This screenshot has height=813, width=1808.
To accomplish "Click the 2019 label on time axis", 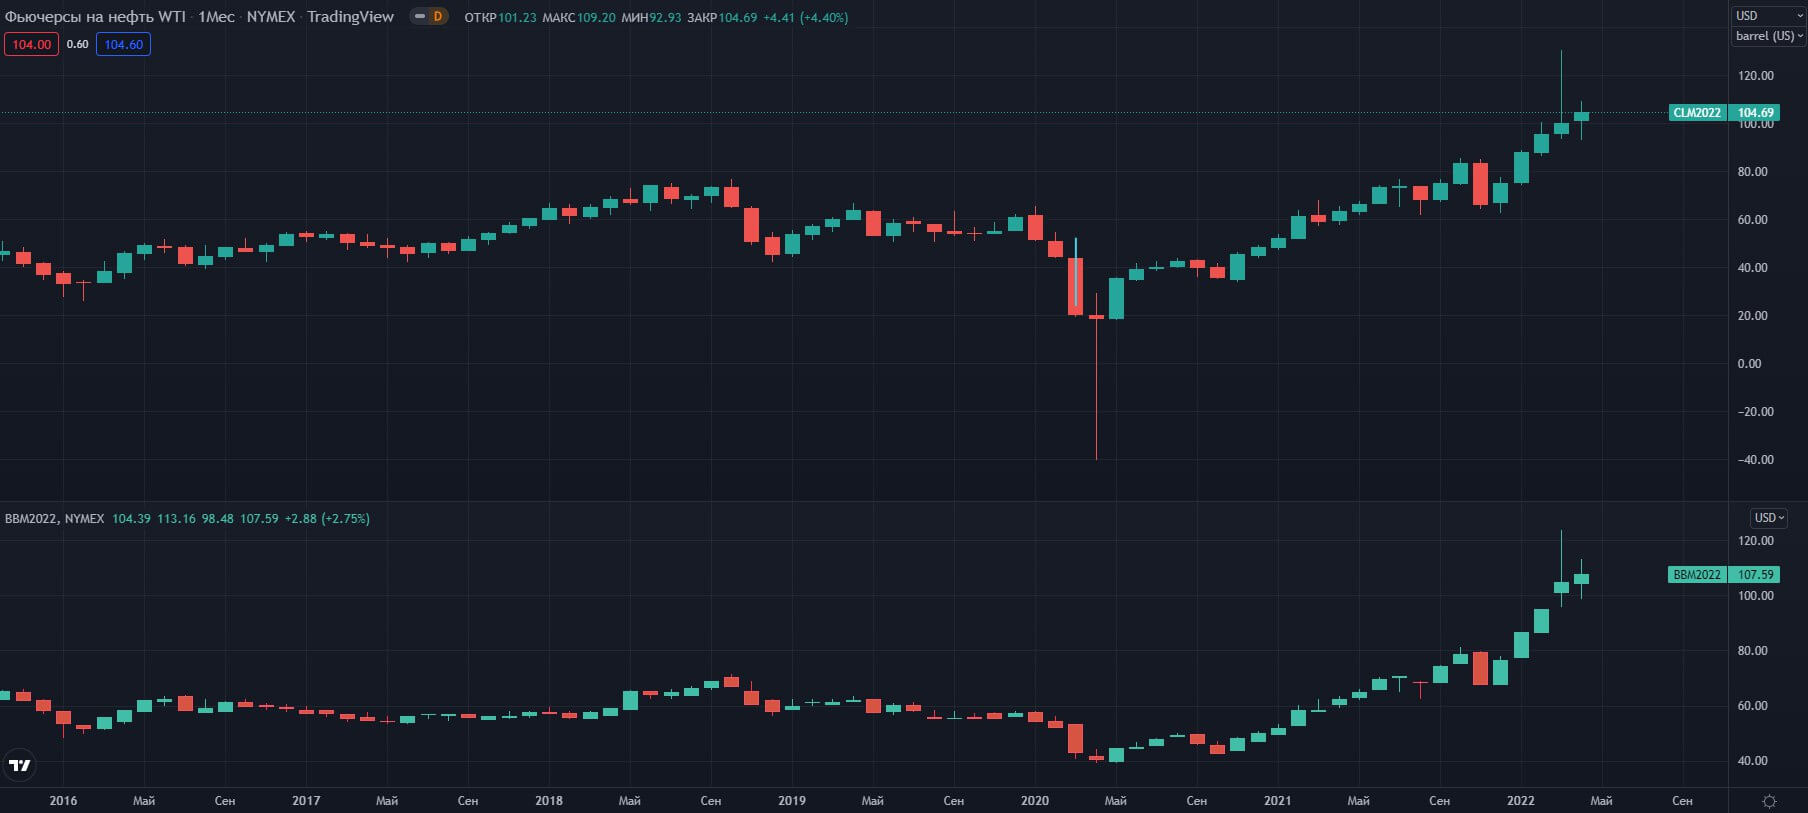I will (x=792, y=801).
